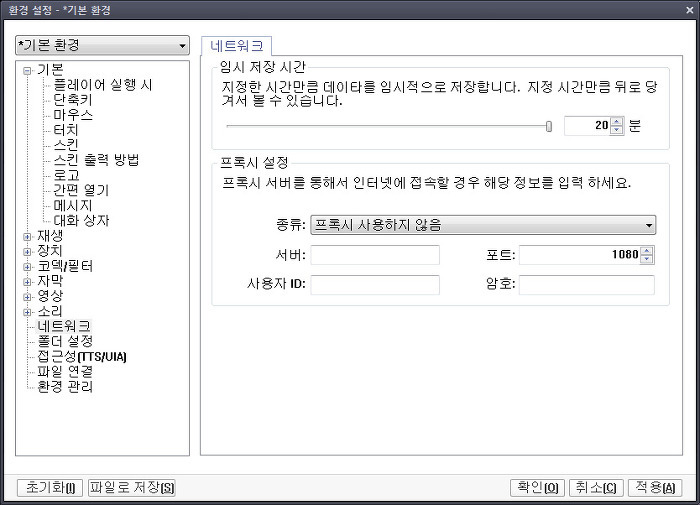Confirm with the 확인(O) button
Screen dimensions: 700x505
537,488
